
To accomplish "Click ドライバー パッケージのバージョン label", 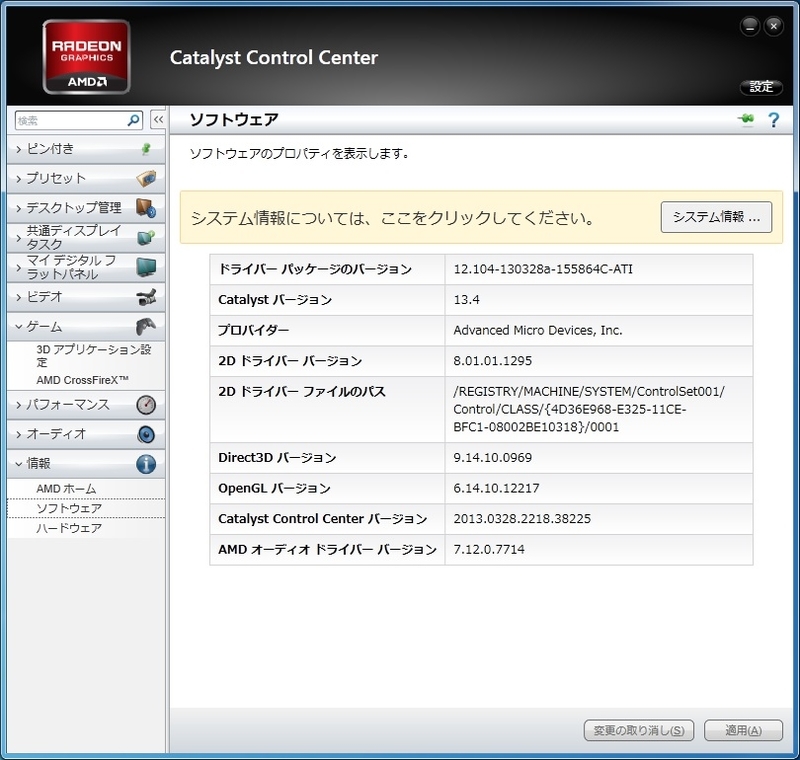I will (315, 269).
